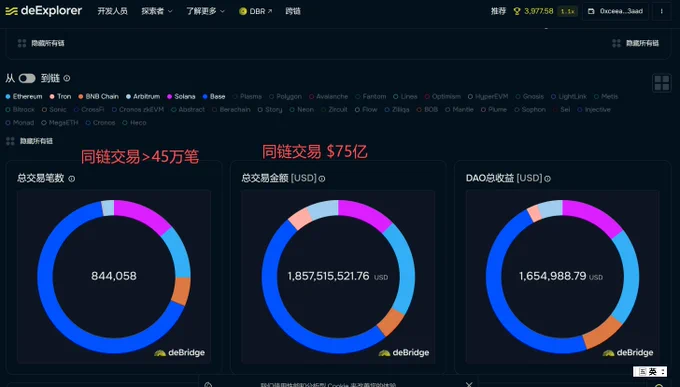Enable Fantom chain in legend
Screen dimensions: 680x387
coord(371,96)
